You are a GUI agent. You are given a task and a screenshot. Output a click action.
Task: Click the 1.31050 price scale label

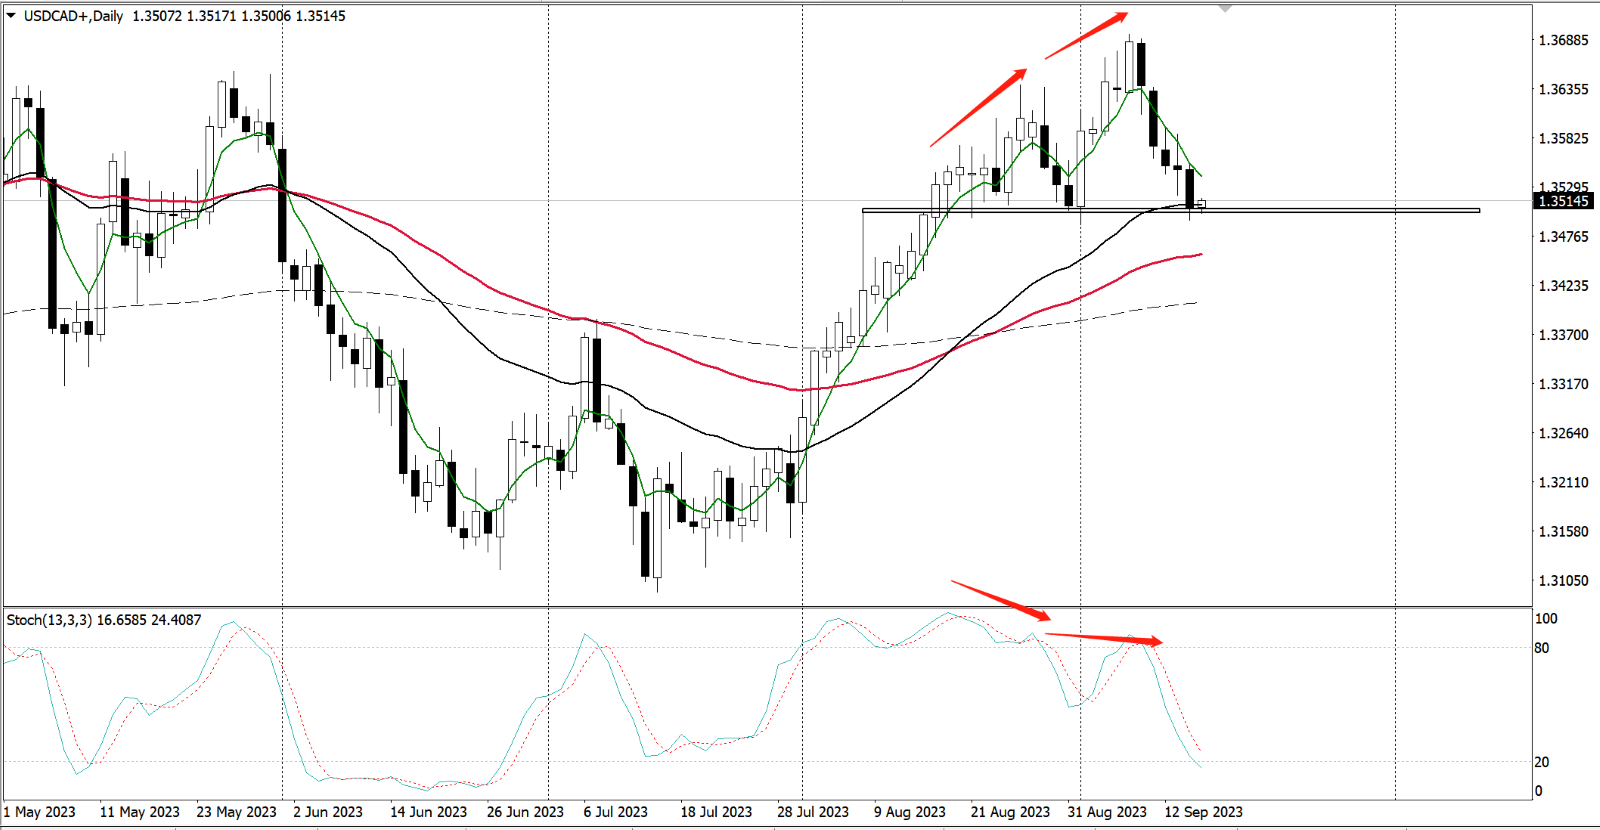1563,580
